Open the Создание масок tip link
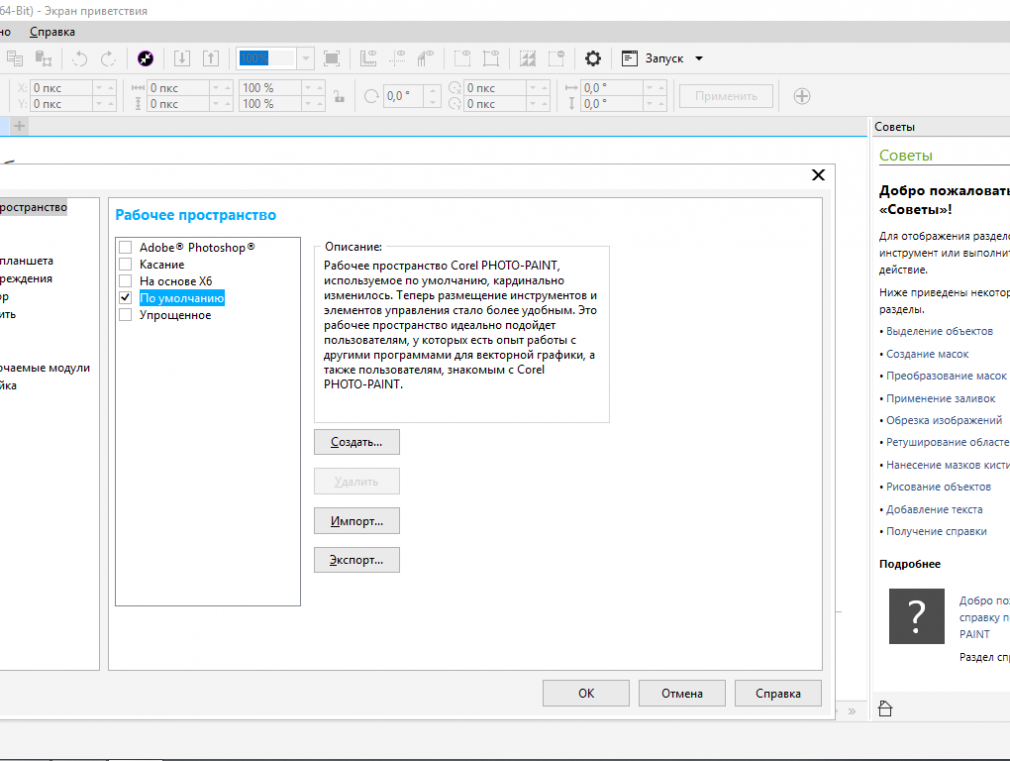 (x=928, y=354)
